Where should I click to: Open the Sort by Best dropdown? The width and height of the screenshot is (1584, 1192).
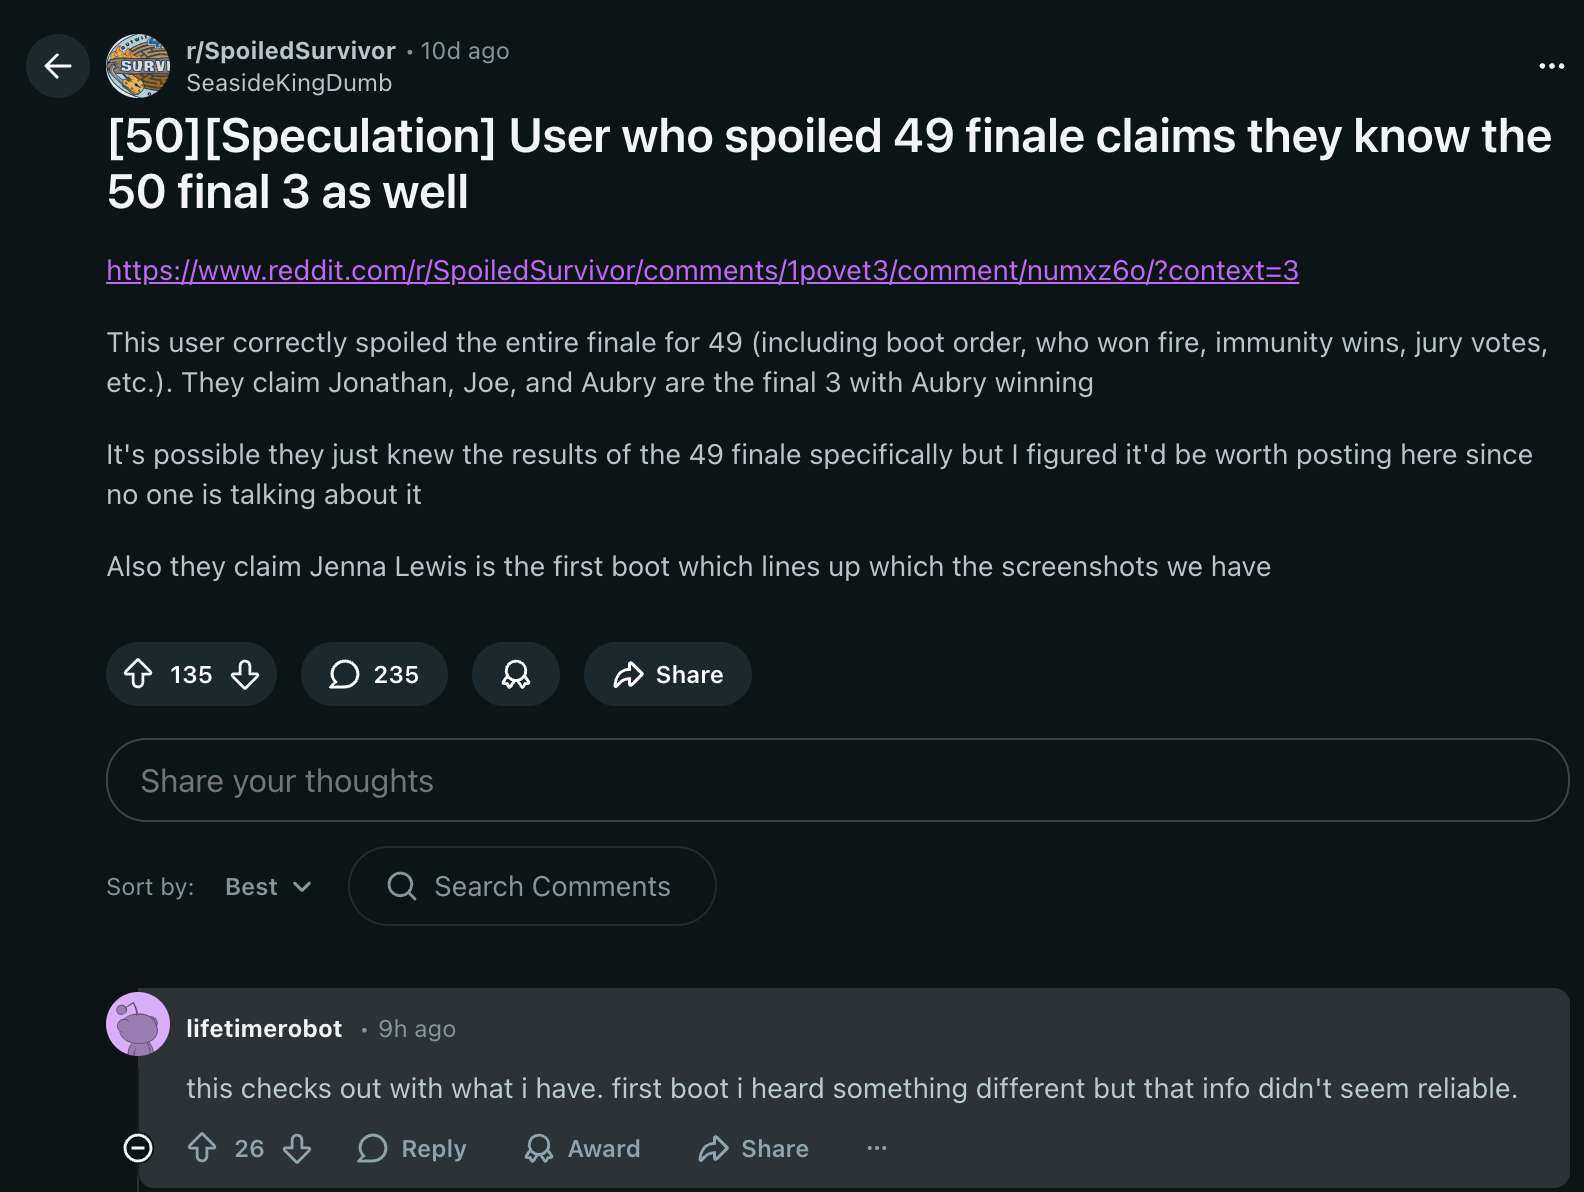pyautogui.click(x=268, y=886)
